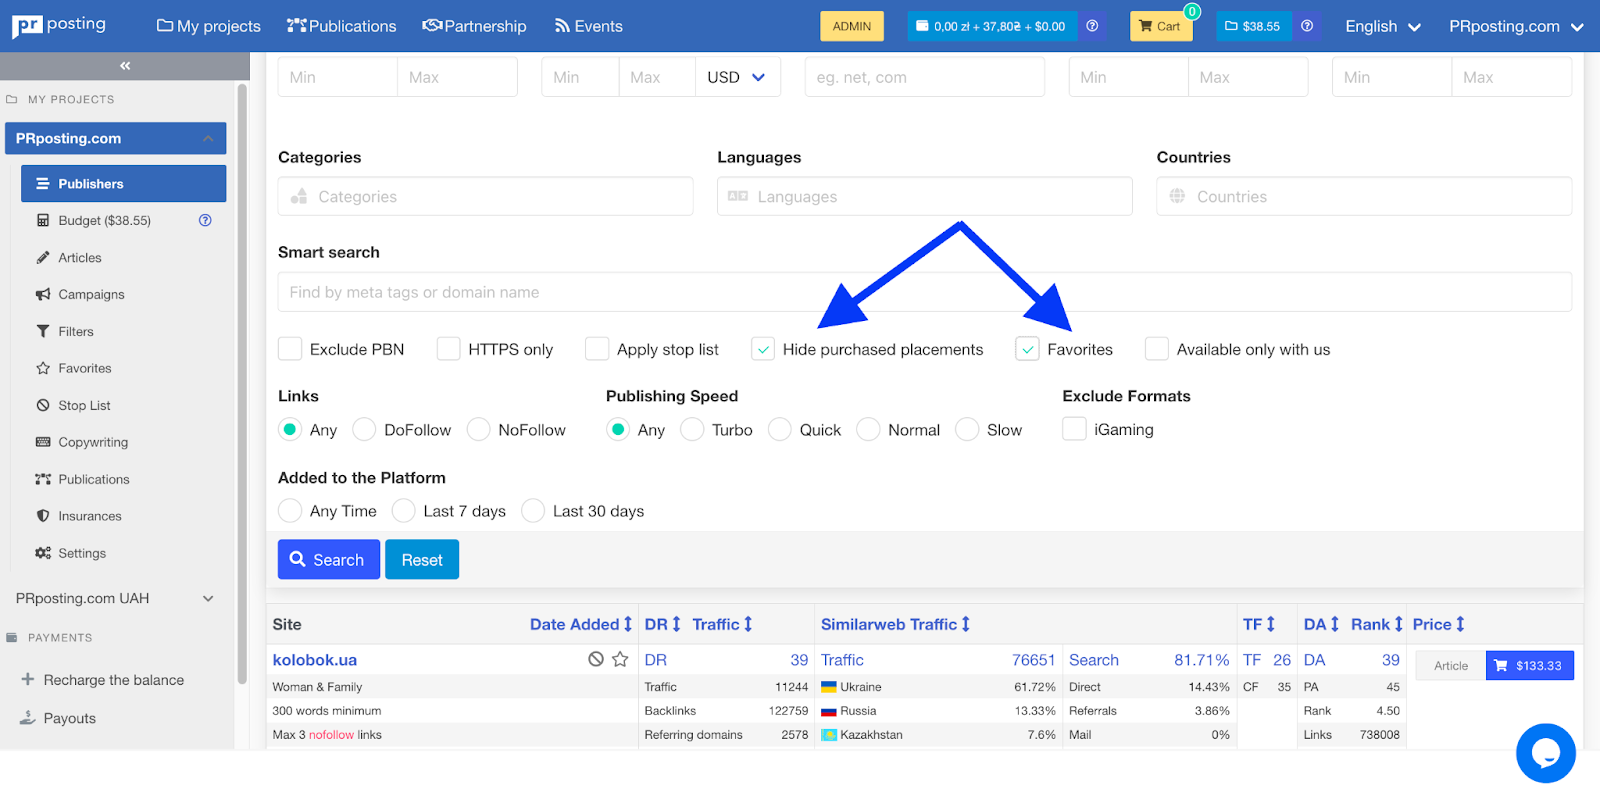Reset the filters
The height and width of the screenshot is (803, 1600).
(422, 560)
